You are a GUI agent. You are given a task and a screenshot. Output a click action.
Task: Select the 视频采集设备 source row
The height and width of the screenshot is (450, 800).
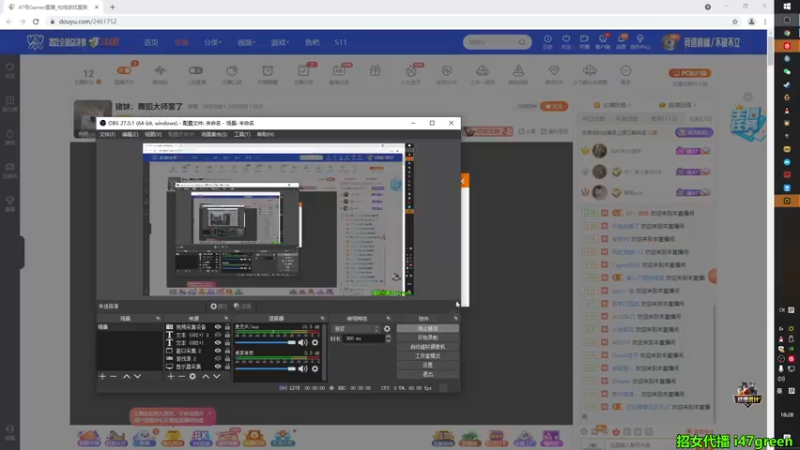(197, 327)
